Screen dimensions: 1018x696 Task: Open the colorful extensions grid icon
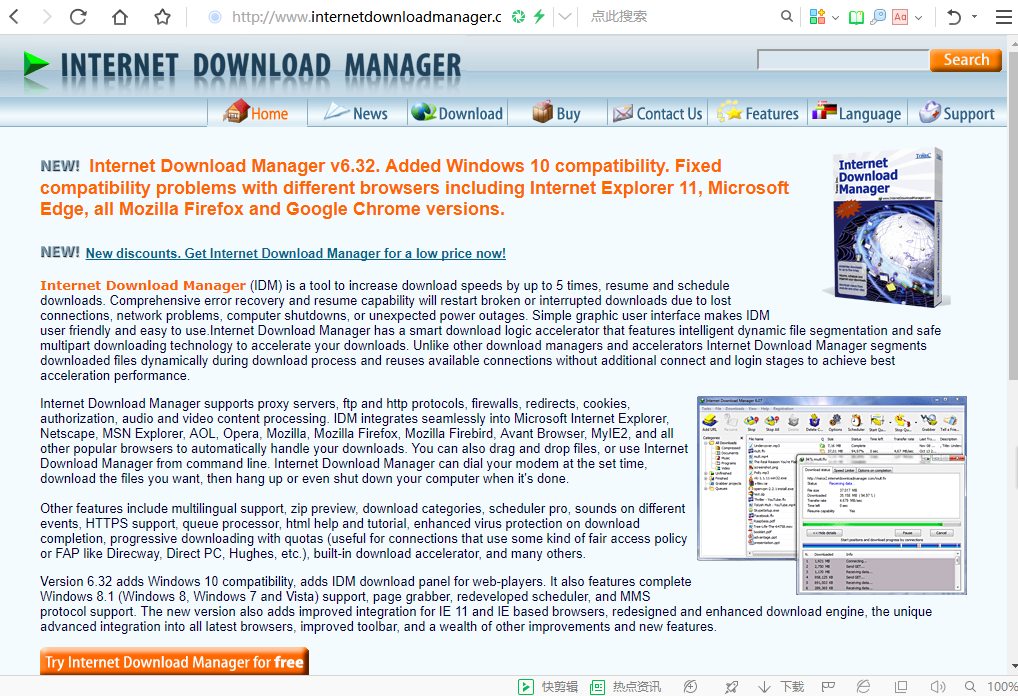817,17
